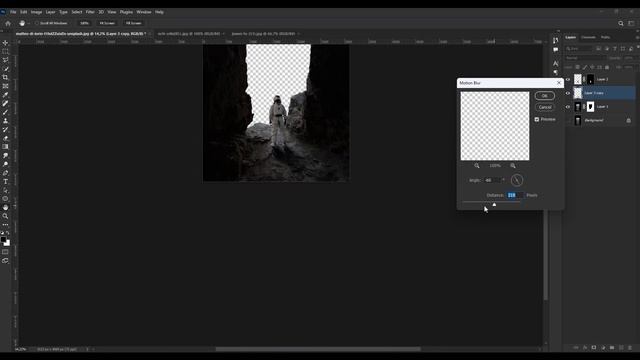Select the Background layer row
Image resolution: width=640 pixels, height=360 pixels.
[600, 120]
